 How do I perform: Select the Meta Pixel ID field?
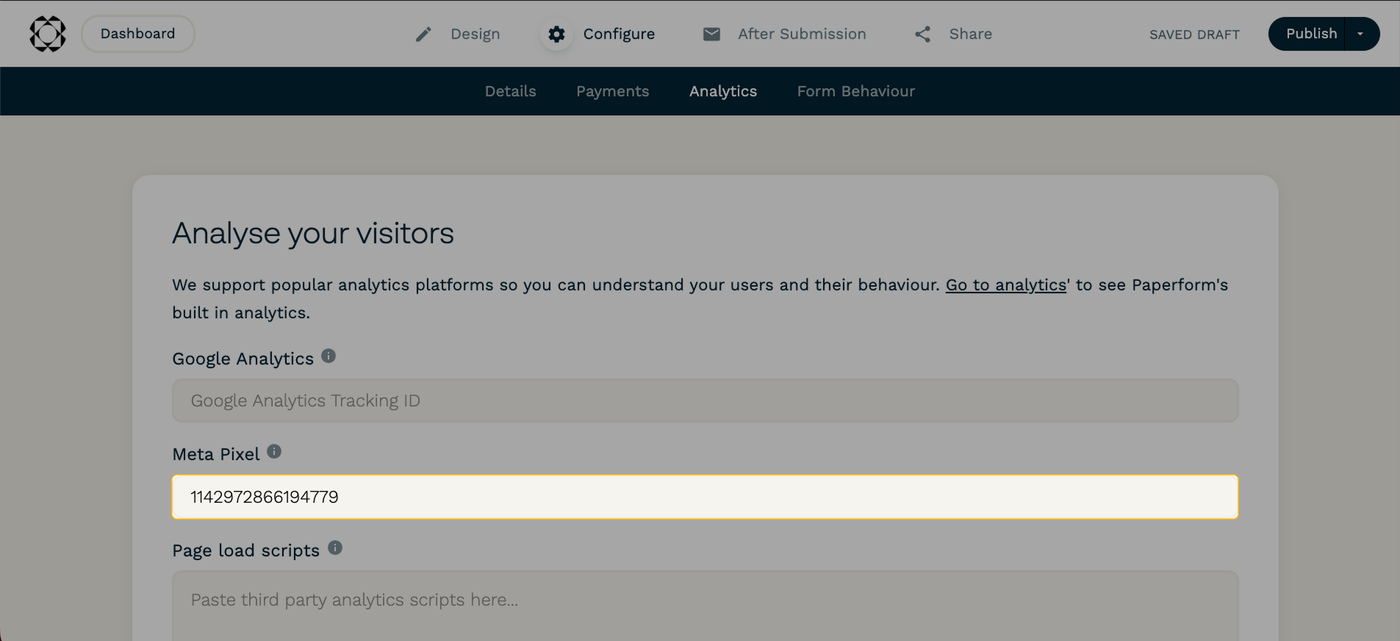705,496
